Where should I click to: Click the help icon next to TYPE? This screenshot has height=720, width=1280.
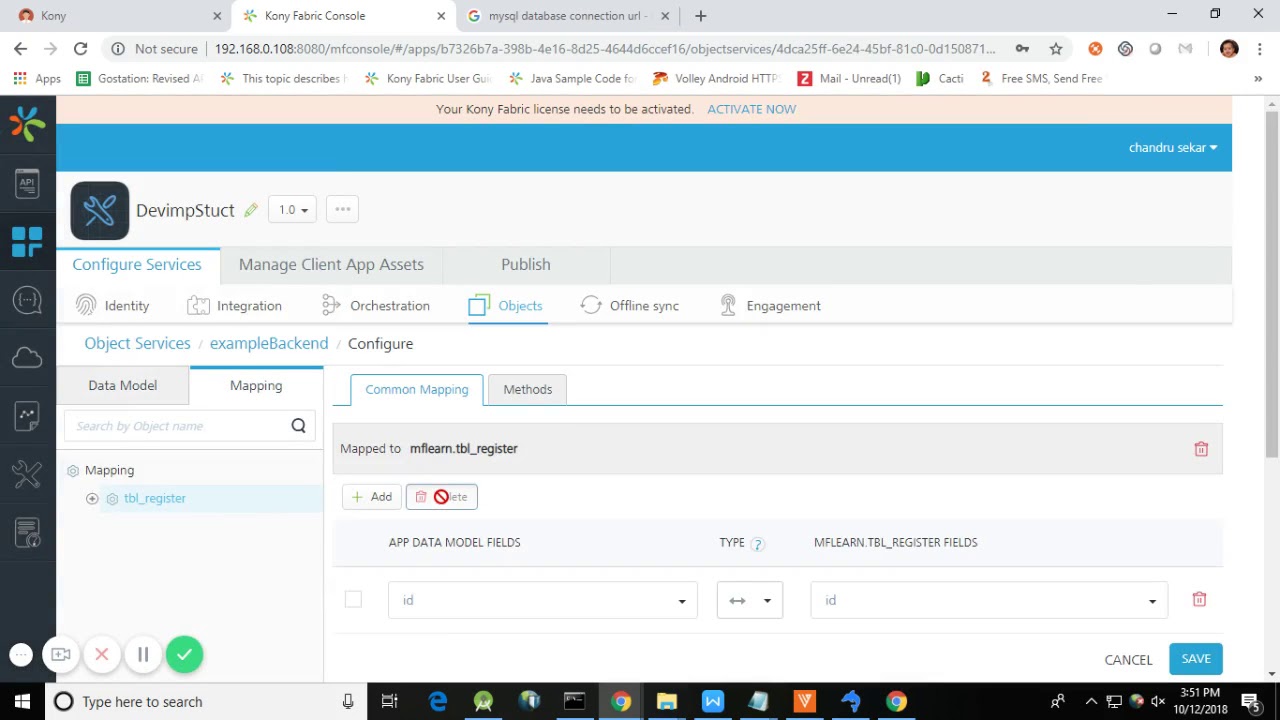[x=757, y=543]
